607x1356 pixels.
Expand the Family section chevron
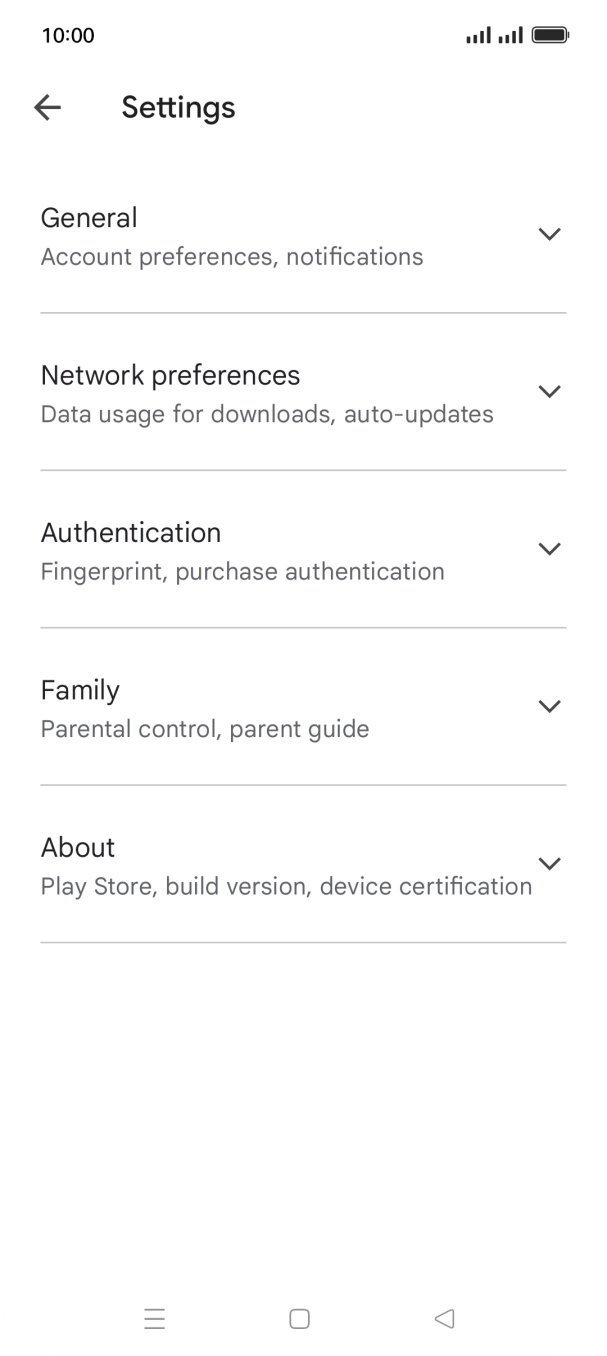pyautogui.click(x=548, y=706)
